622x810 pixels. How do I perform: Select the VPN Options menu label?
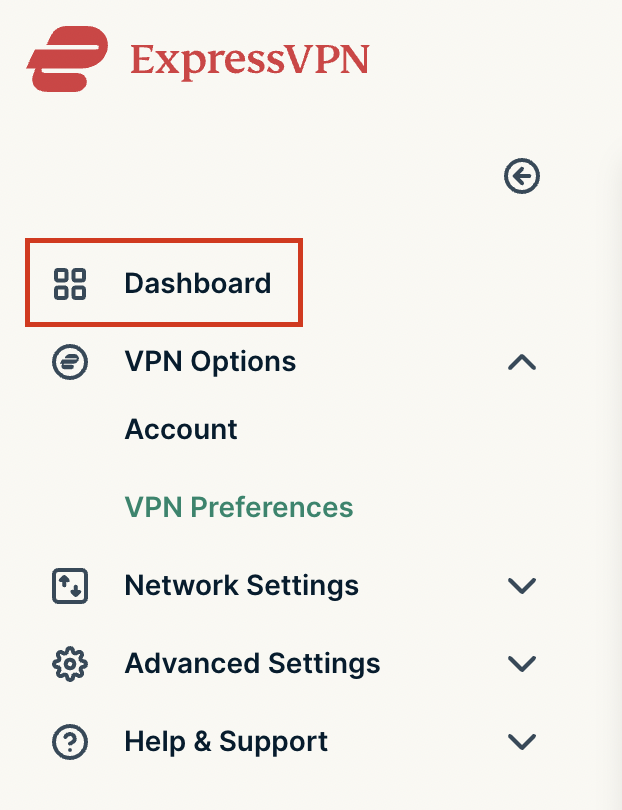pos(210,361)
